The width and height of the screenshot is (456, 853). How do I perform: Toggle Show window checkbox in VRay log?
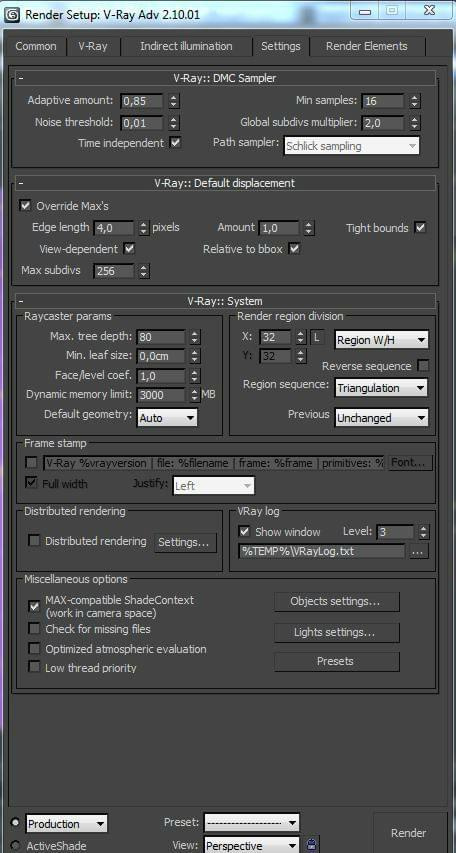244,531
